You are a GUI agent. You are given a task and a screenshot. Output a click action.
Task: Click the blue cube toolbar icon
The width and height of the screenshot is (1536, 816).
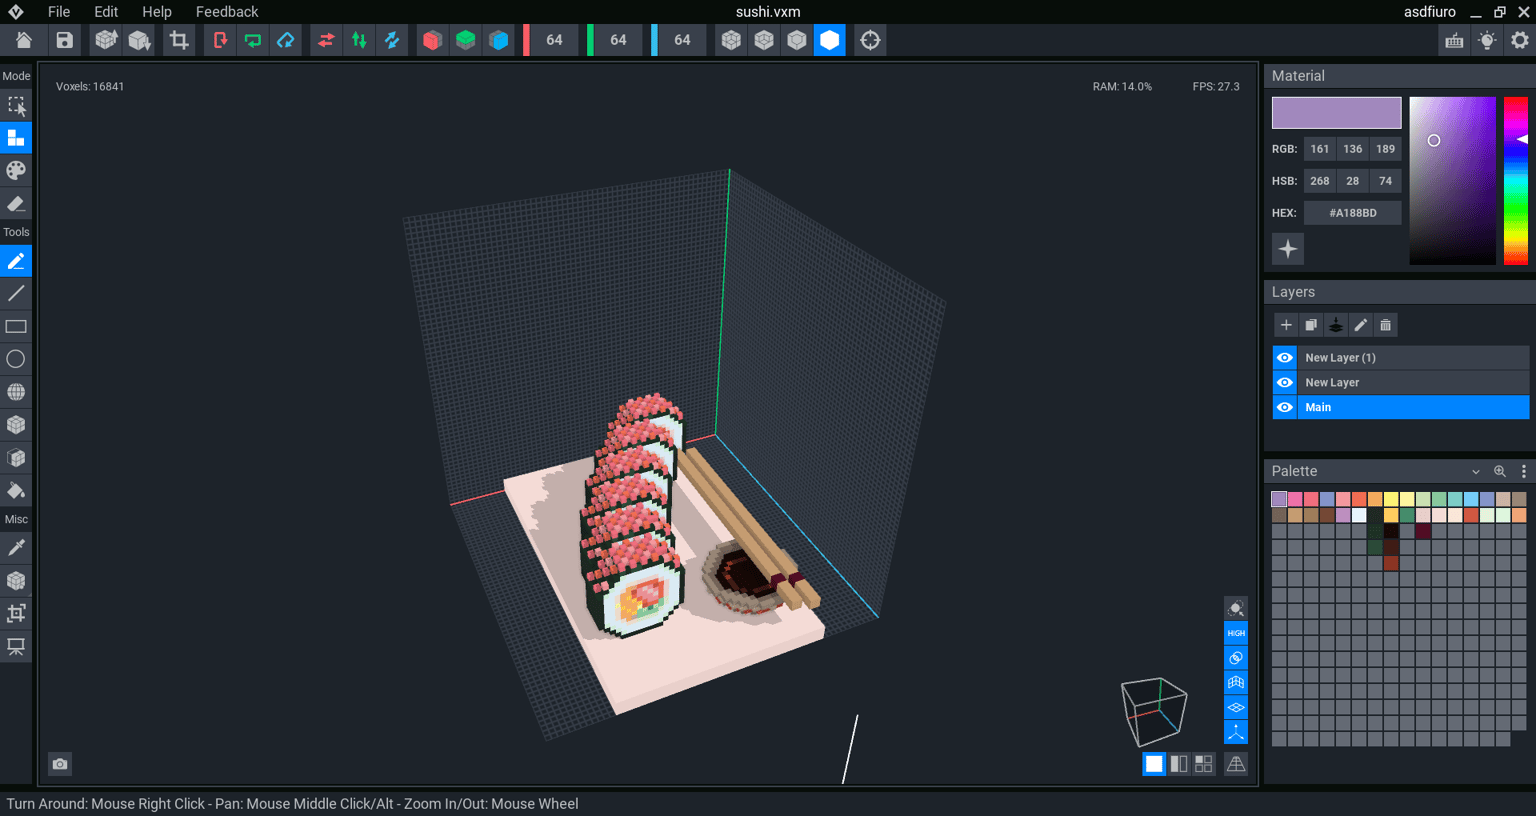498,40
